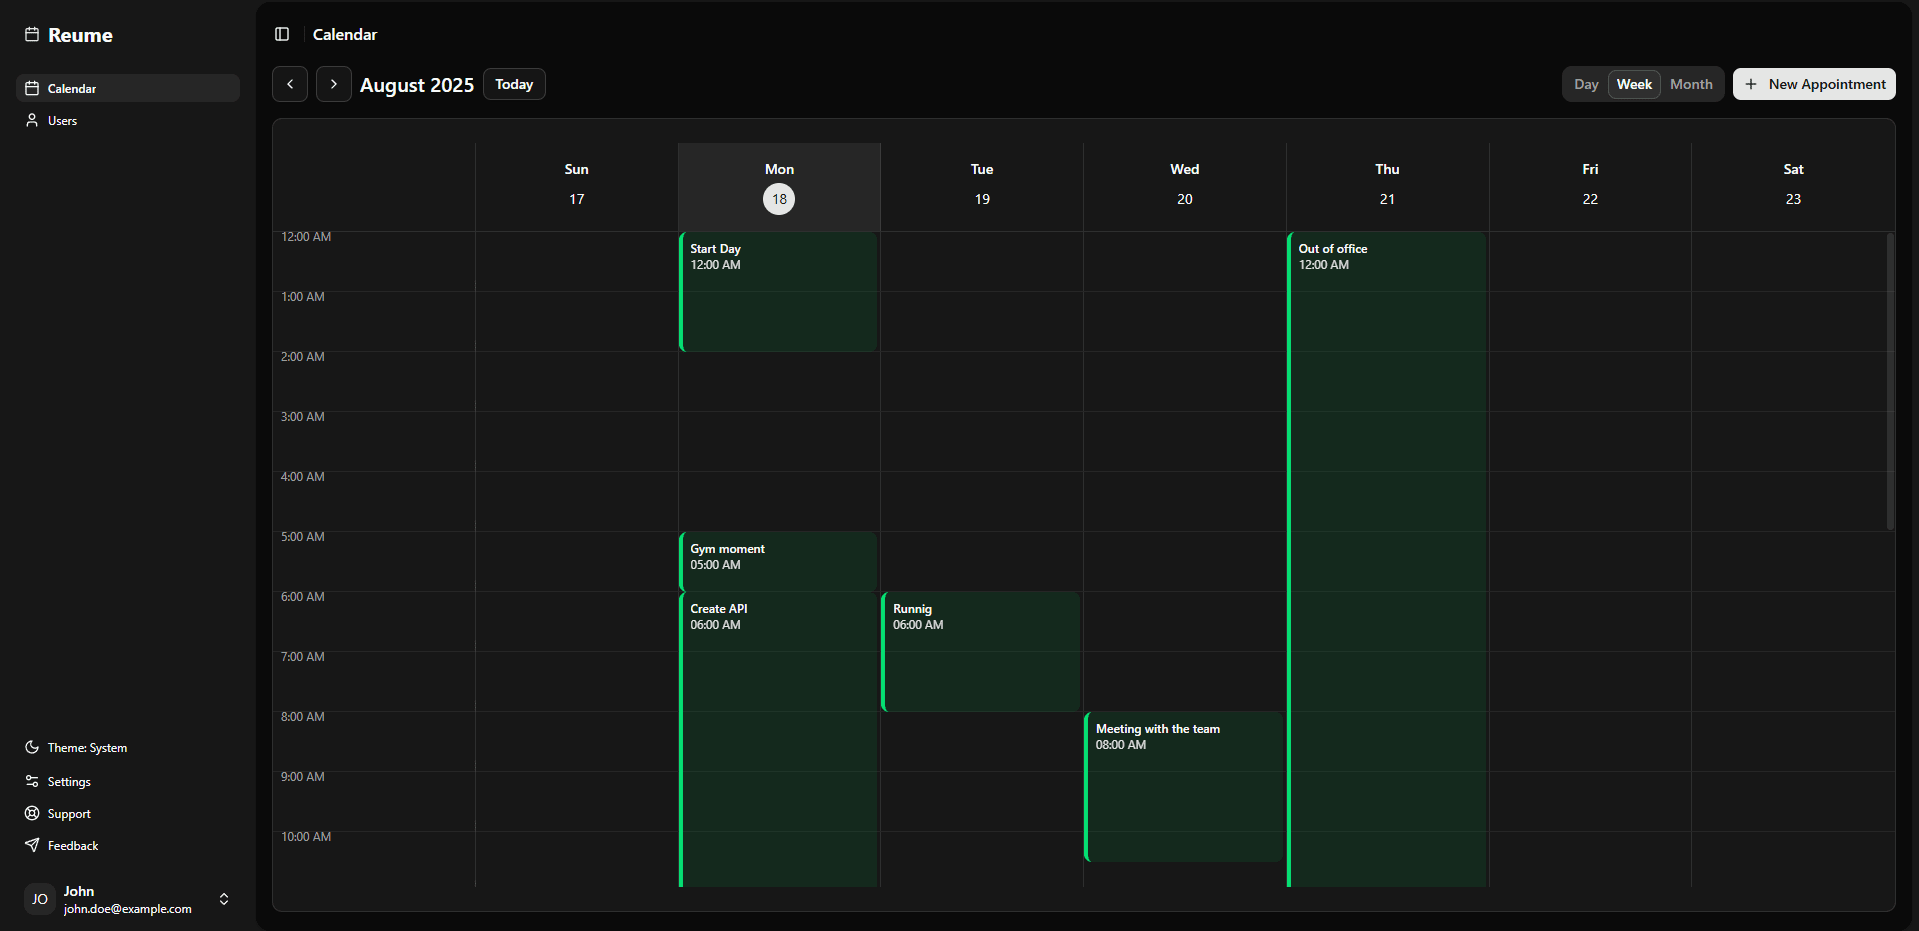The height and width of the screenshot is (931, 1919).
Task: Switch to Day view
Action: coord(1585,85)
